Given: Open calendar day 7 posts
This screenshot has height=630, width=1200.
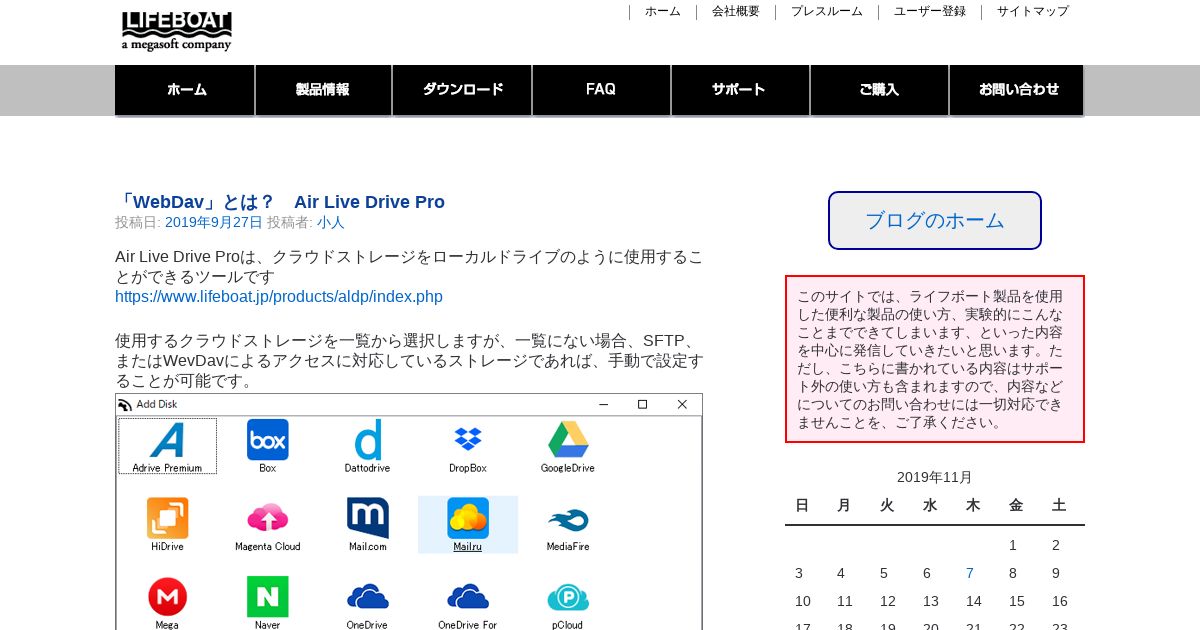Looking at the screenshot, I should [x=970, y=573].
